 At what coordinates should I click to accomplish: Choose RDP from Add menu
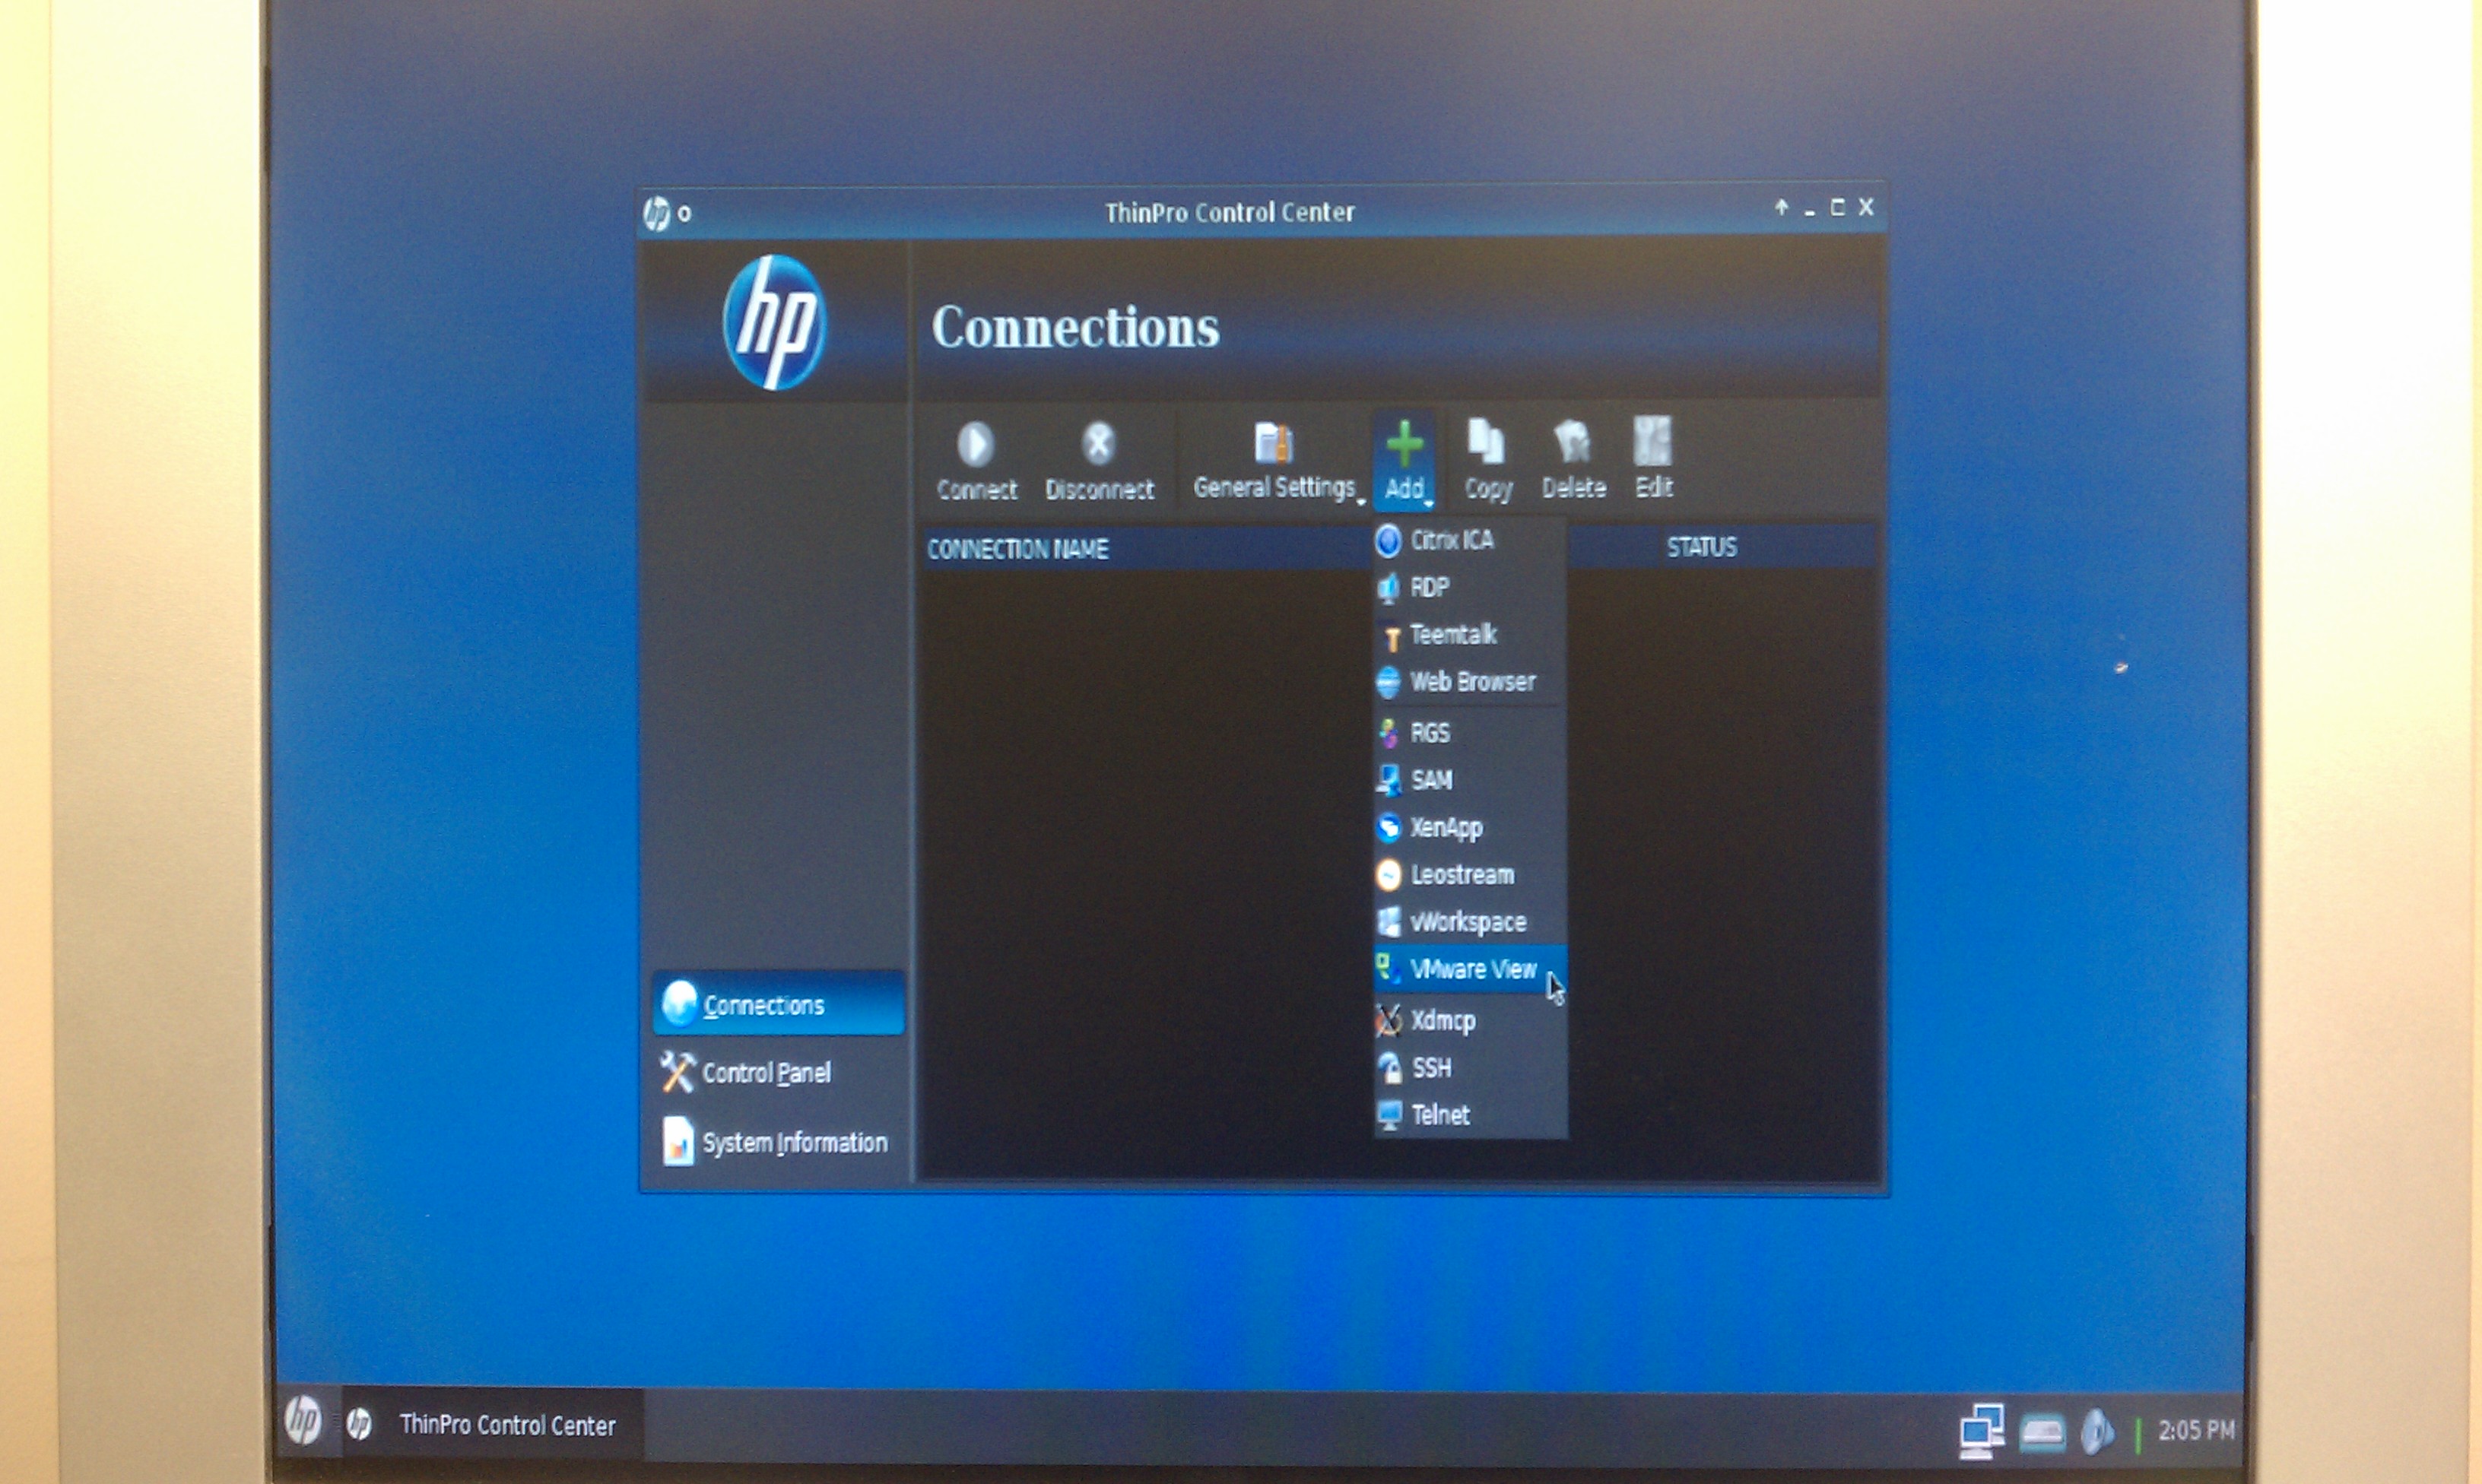pyautogui.click(x=1469, y=587)
